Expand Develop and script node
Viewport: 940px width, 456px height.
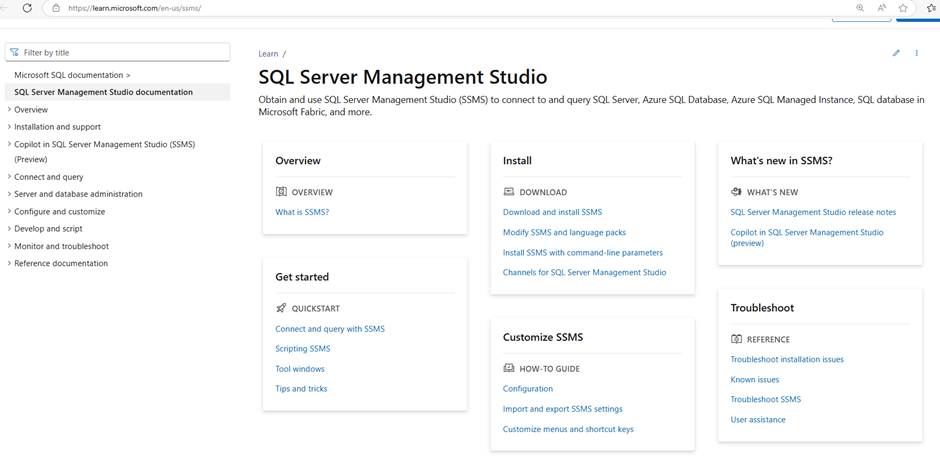pyautogui.click(x=9, y=228)
